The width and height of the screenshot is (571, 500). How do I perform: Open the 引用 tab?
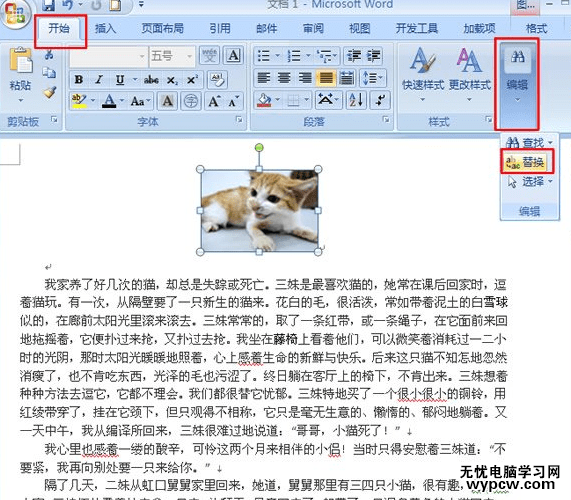[220, 28]
